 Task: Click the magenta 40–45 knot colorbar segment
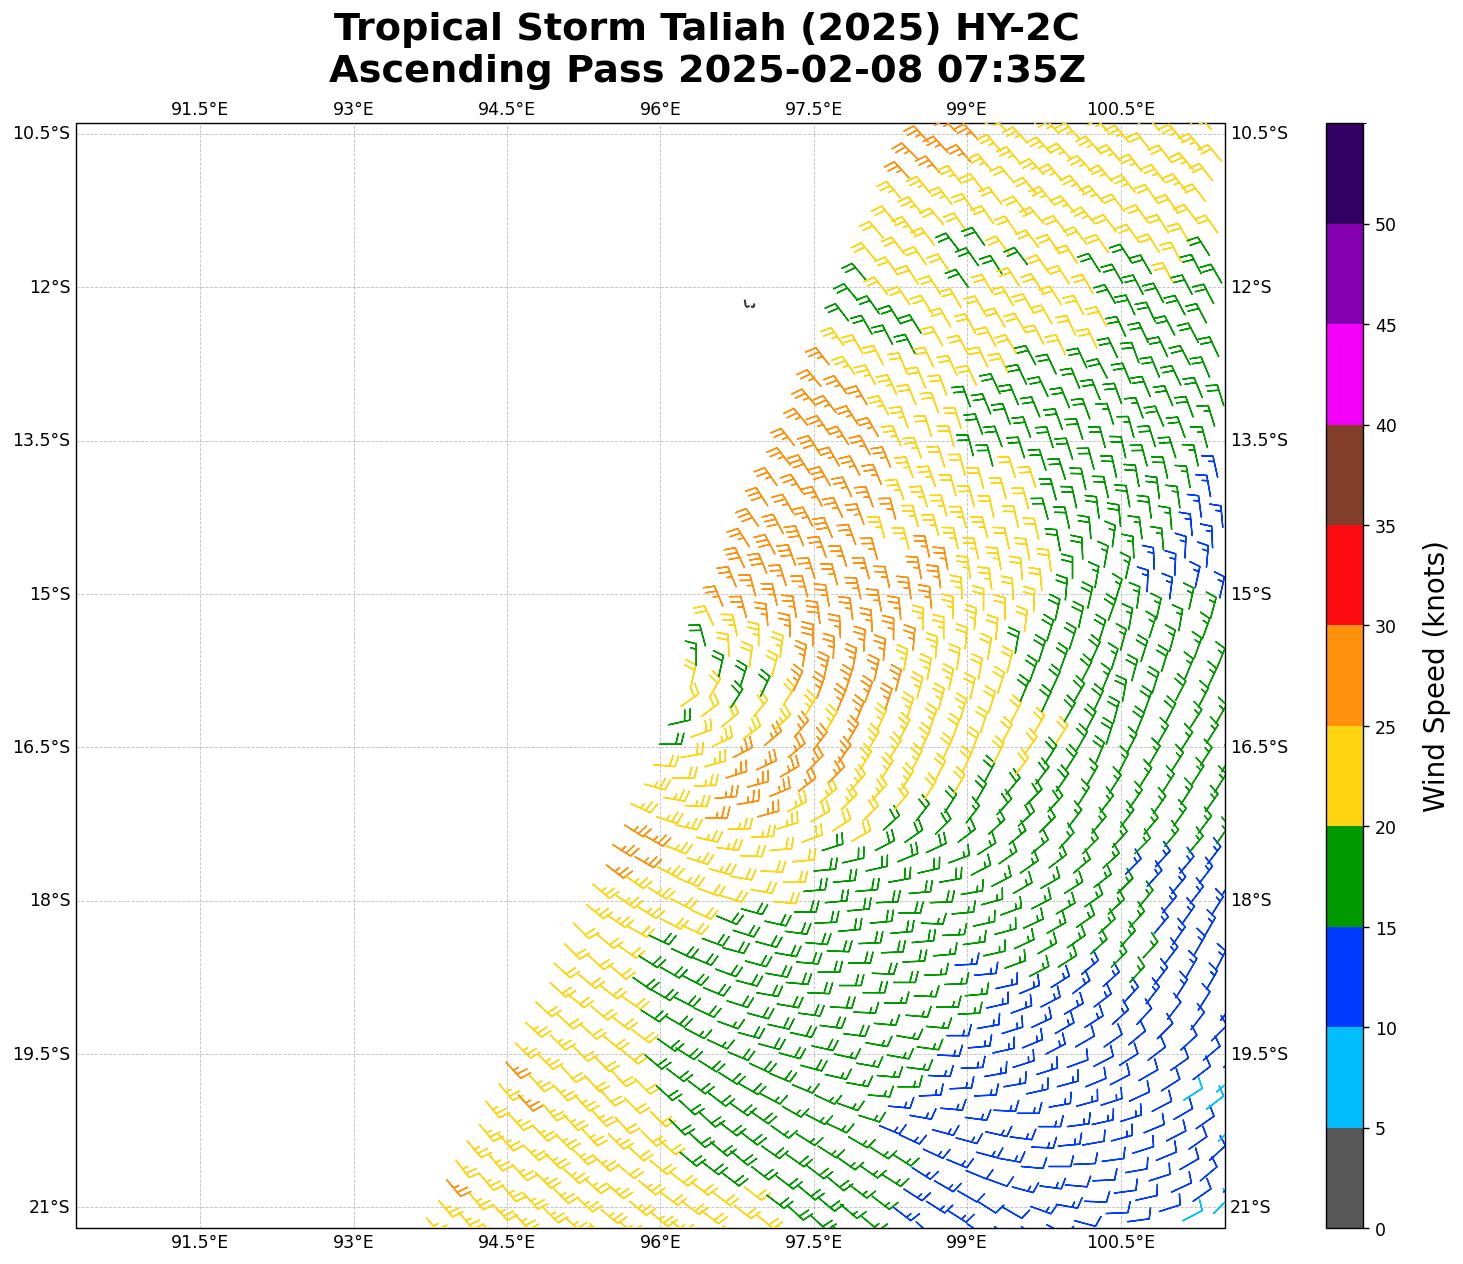click(1344, 374)
